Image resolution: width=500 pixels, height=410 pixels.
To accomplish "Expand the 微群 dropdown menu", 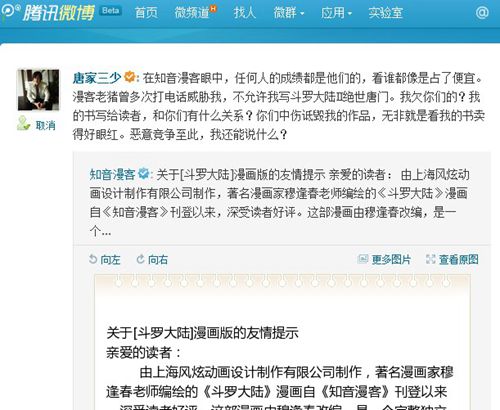I will pos(289,13).
